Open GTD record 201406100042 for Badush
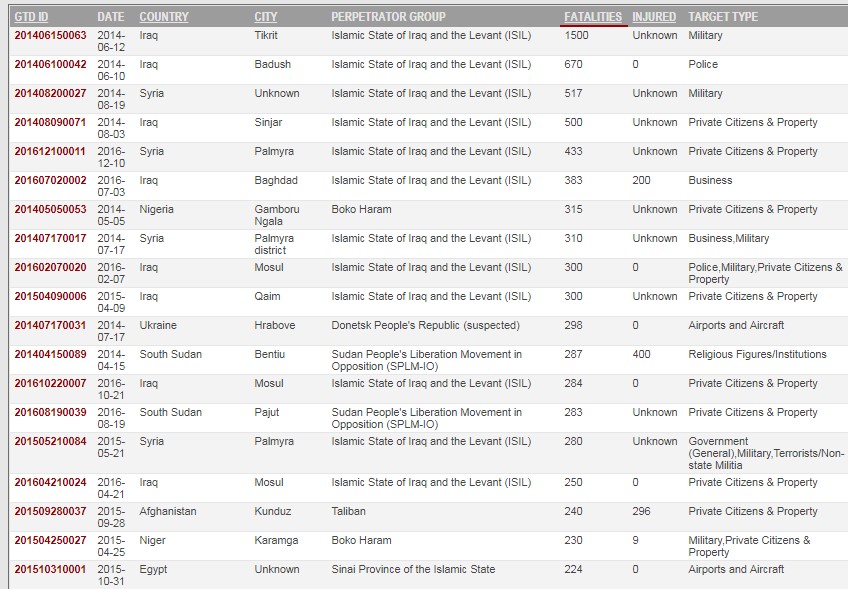848x589 pixels. click(x=50, y=65)
